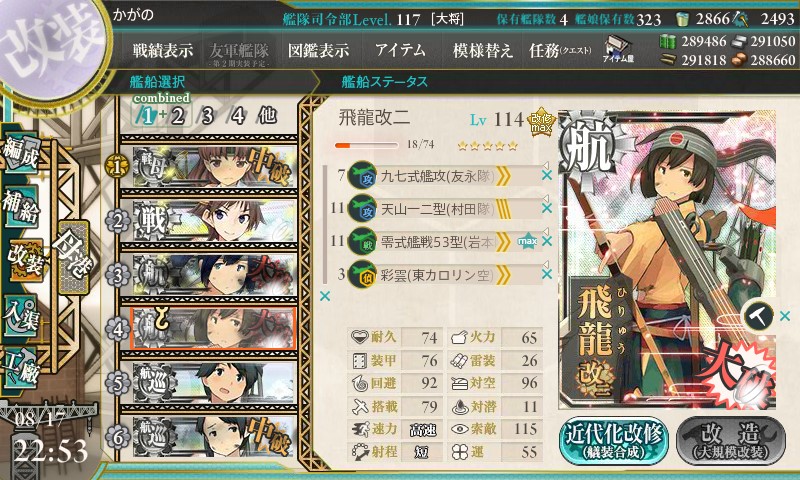
Task: Remove 天山一二型(村田隊) with its X mark
Action: click(x=547, y=208)
